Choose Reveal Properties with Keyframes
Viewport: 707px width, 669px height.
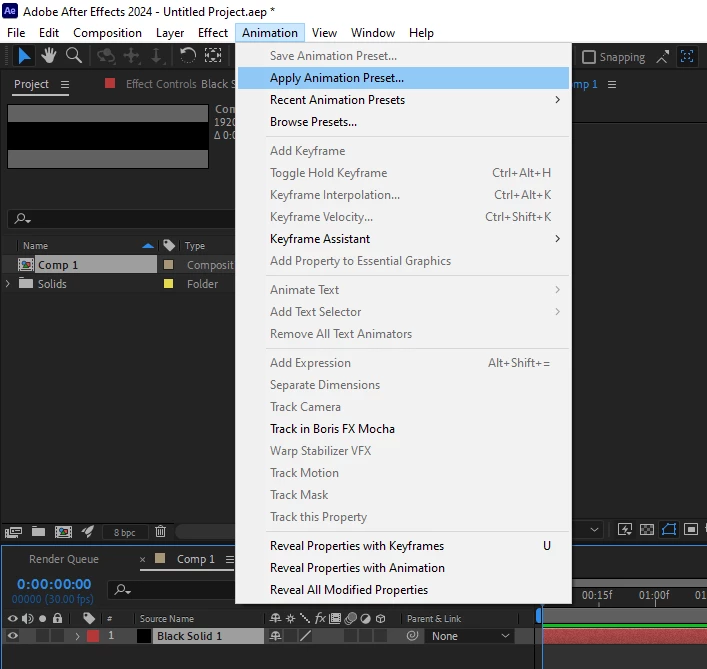pyautogui.click(x=404, y=546)
